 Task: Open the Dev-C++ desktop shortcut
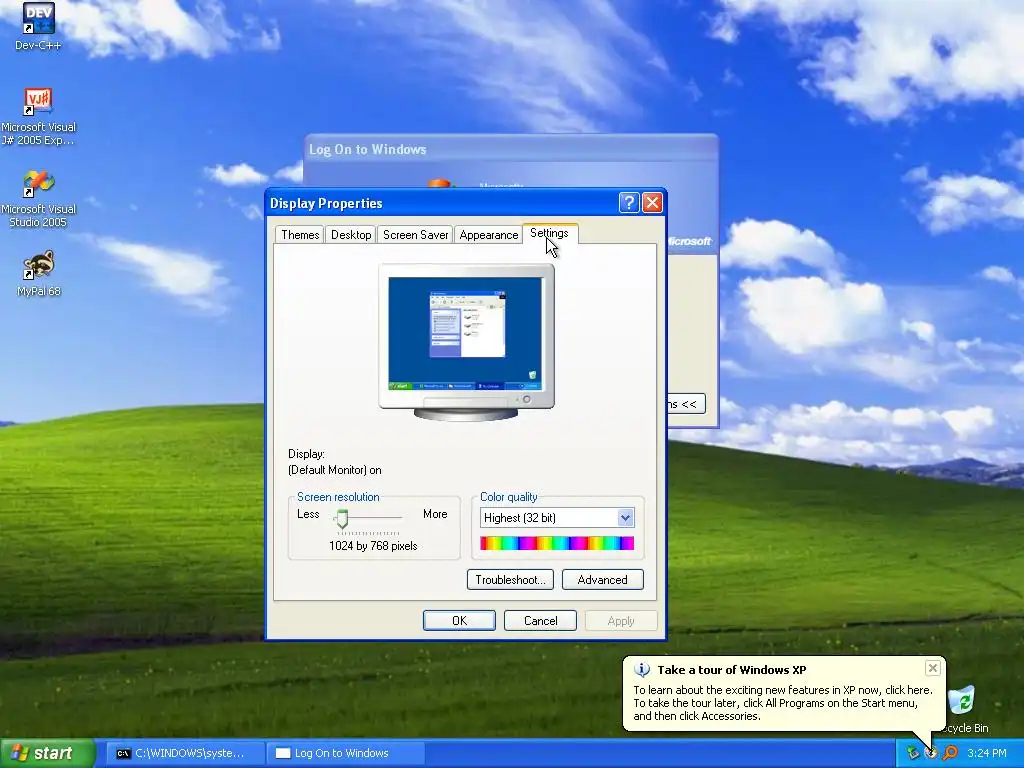38,26
